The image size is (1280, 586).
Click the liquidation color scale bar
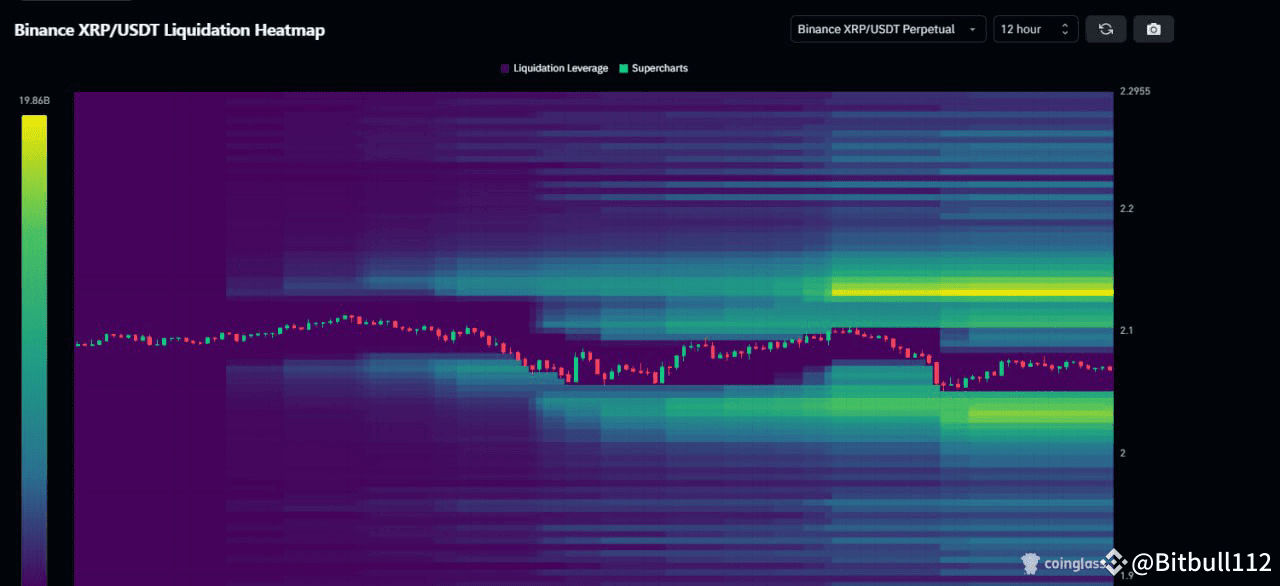coord(34,350)
